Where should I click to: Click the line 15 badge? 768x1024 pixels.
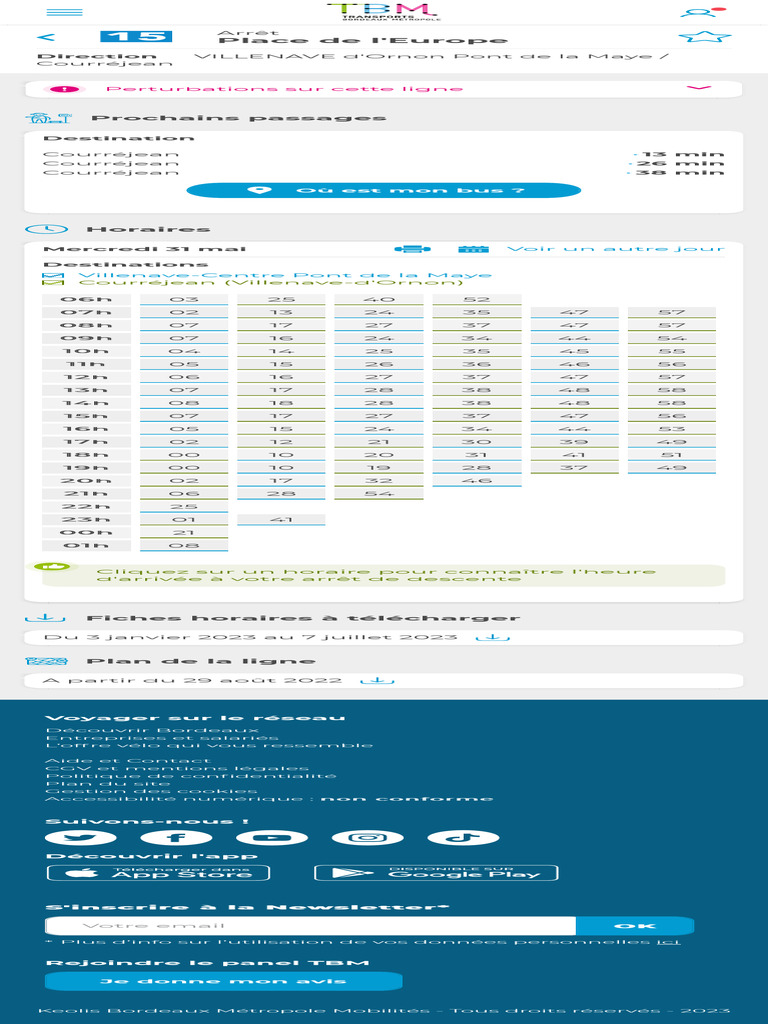(136, 37)
